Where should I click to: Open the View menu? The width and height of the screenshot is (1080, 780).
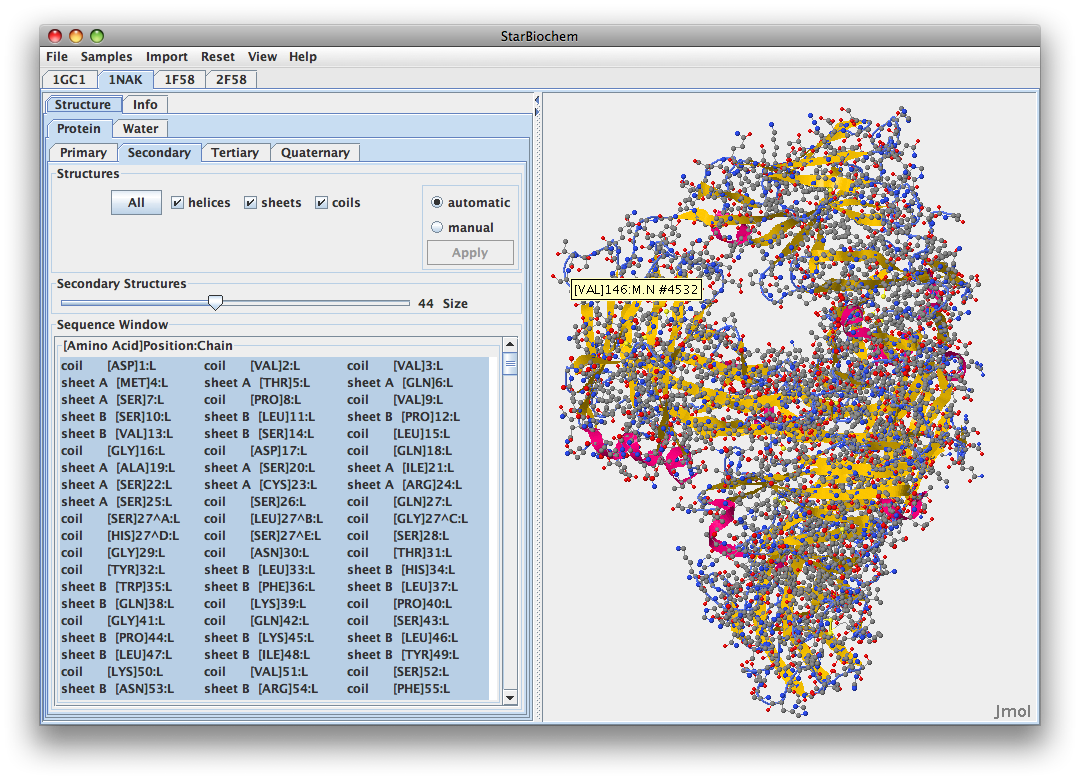click(262, 57)
